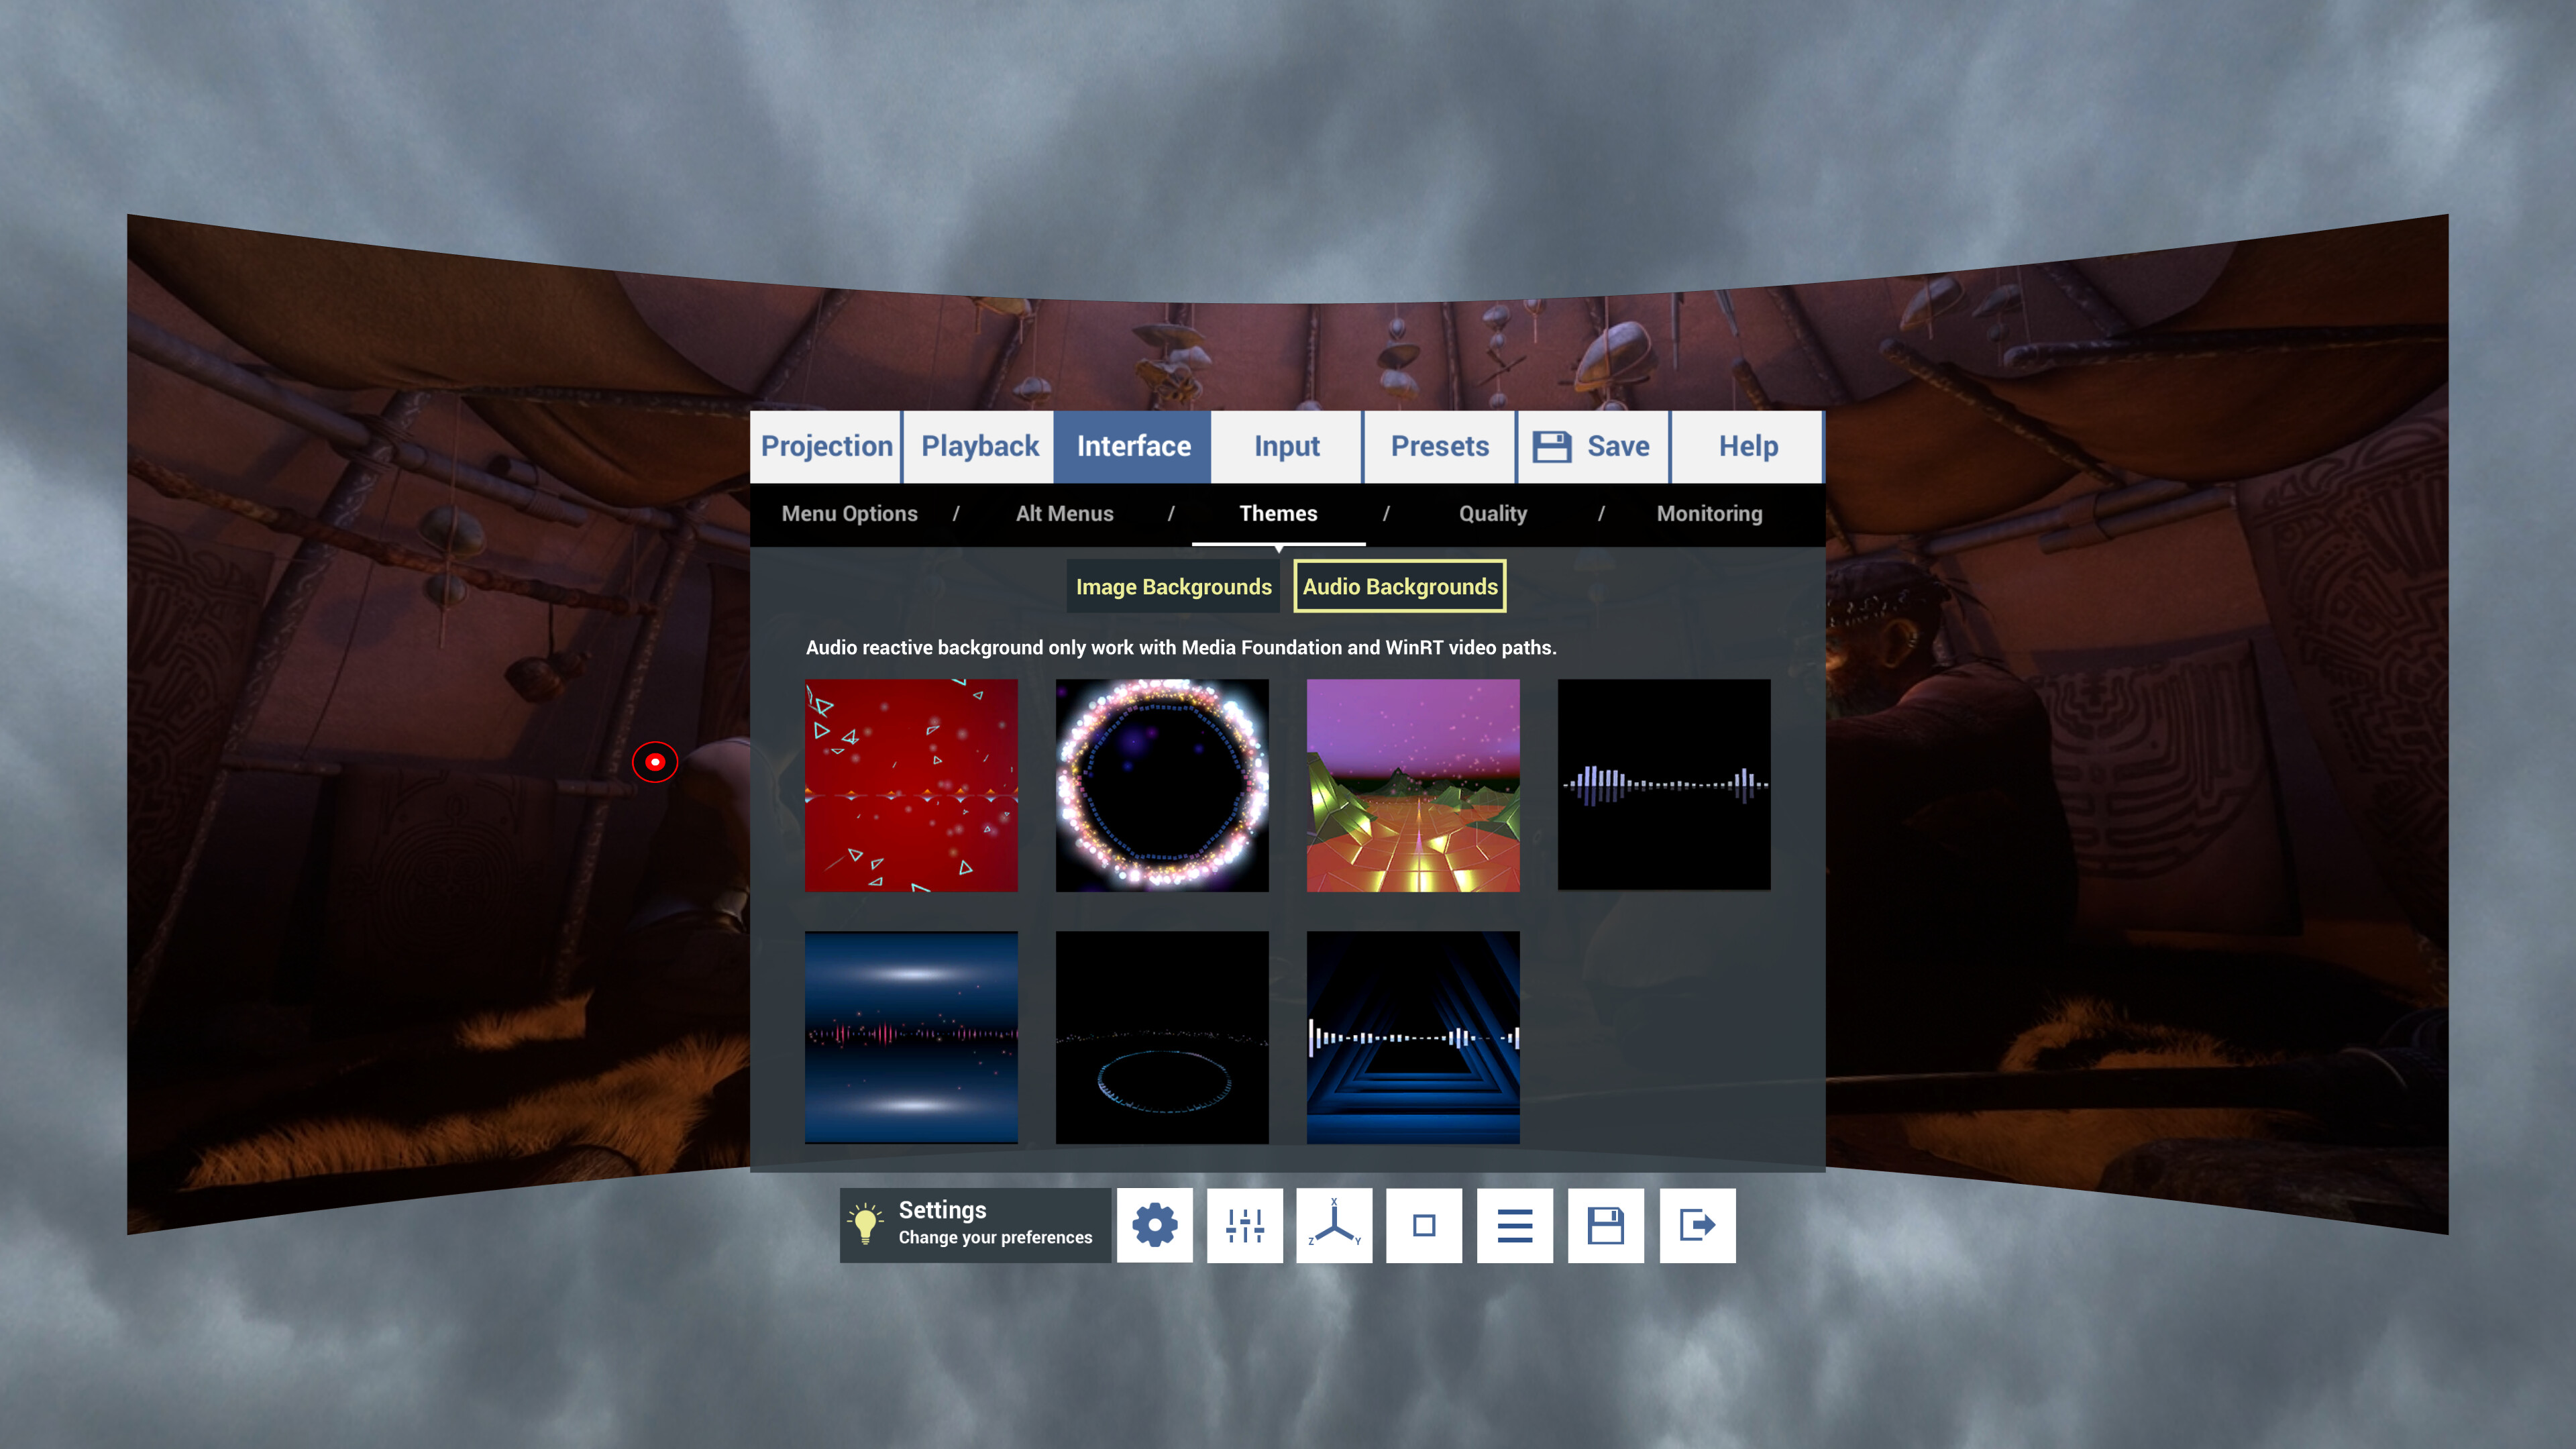
Task: Click the floppy disk save icon in bottom toolbar
Action: [x=1605, y=1225]
